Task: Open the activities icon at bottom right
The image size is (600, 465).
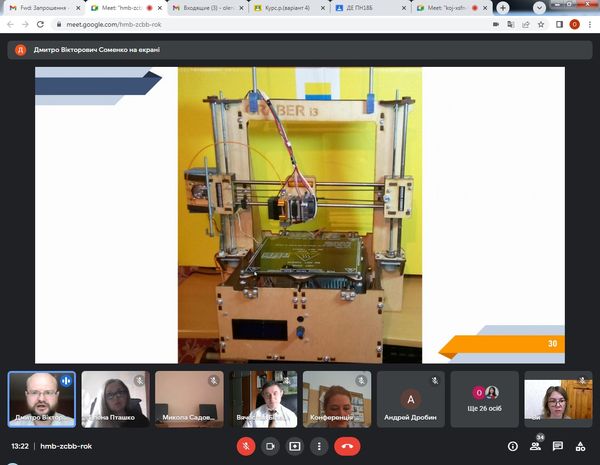Action: tap(581, 446)
